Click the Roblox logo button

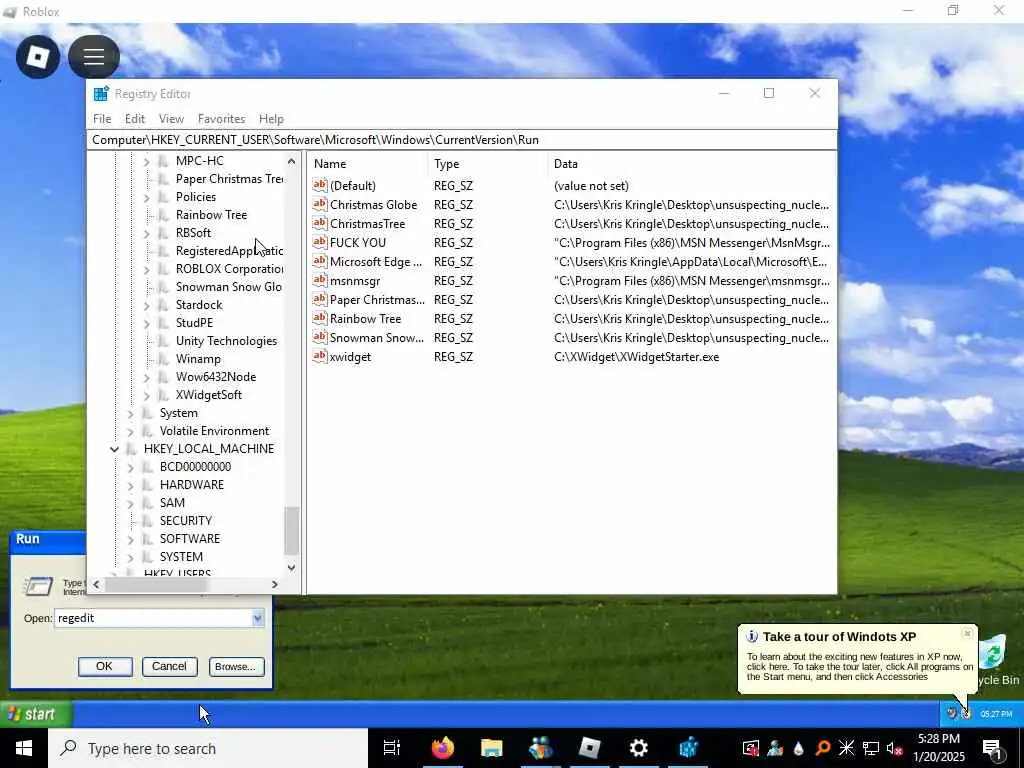(38, 57)
